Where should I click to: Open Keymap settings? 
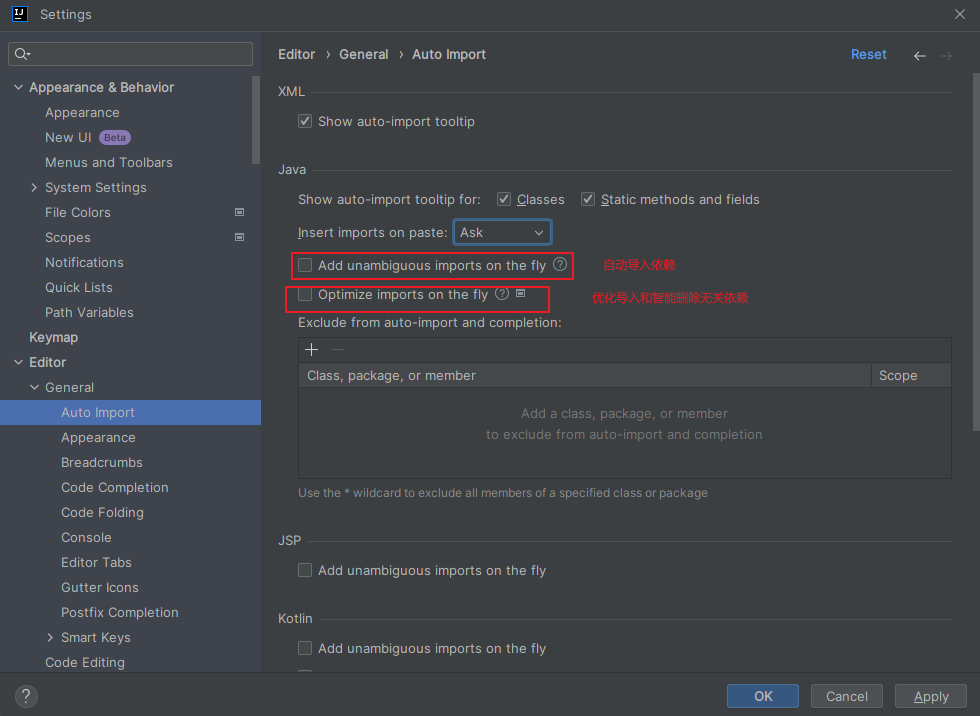[54, 337]
